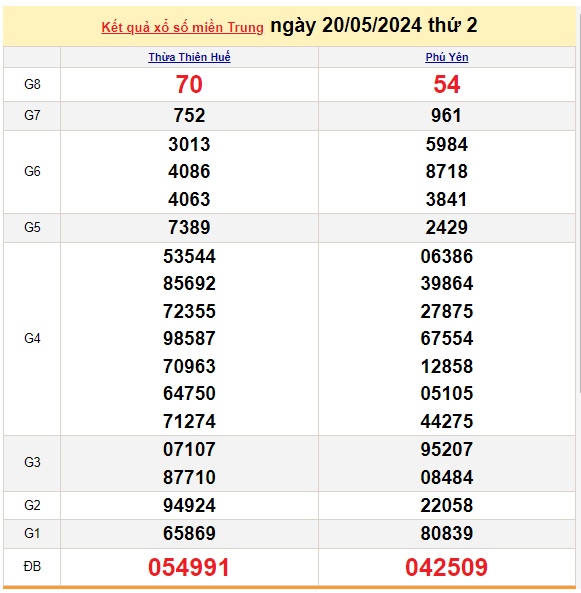This screenshot has height=593, width=581.
Task: Click the G5 number 2429
Action: 447,227
